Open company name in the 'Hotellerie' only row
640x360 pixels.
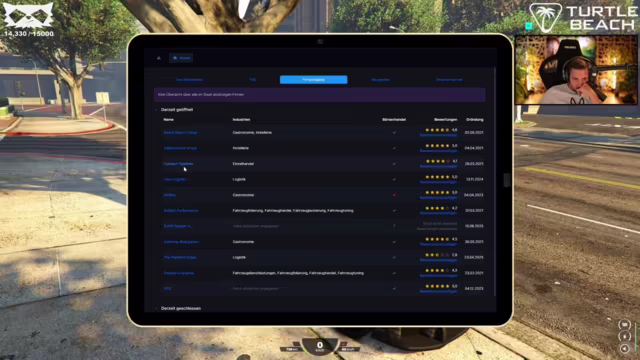coord(180,148)
